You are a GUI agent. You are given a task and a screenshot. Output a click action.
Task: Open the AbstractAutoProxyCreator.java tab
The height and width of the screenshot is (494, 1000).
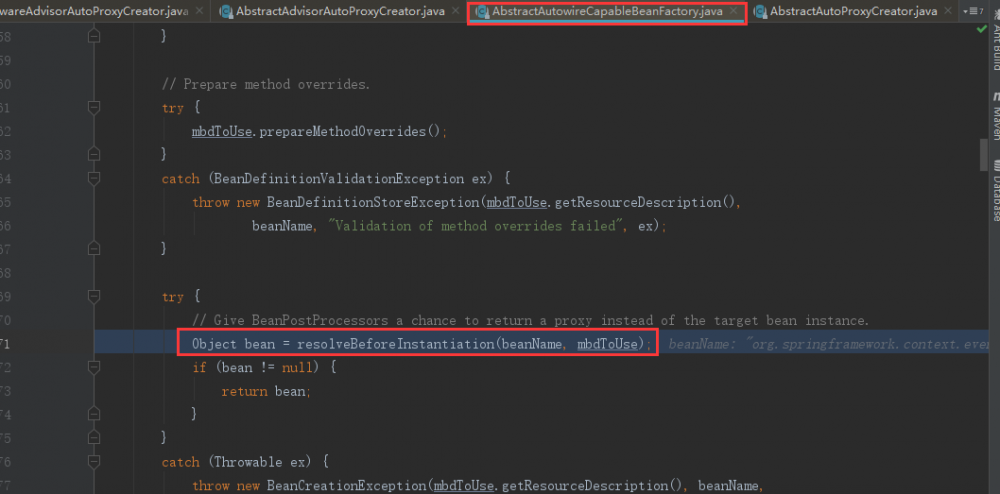853,11
